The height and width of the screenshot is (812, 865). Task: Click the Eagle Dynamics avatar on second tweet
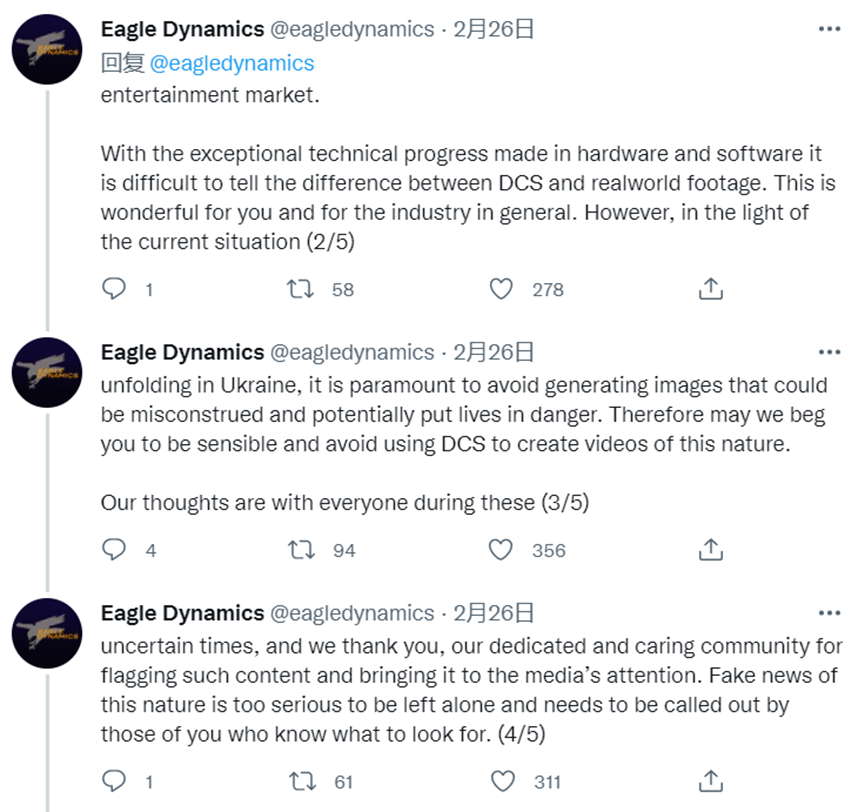pos(47,372)
